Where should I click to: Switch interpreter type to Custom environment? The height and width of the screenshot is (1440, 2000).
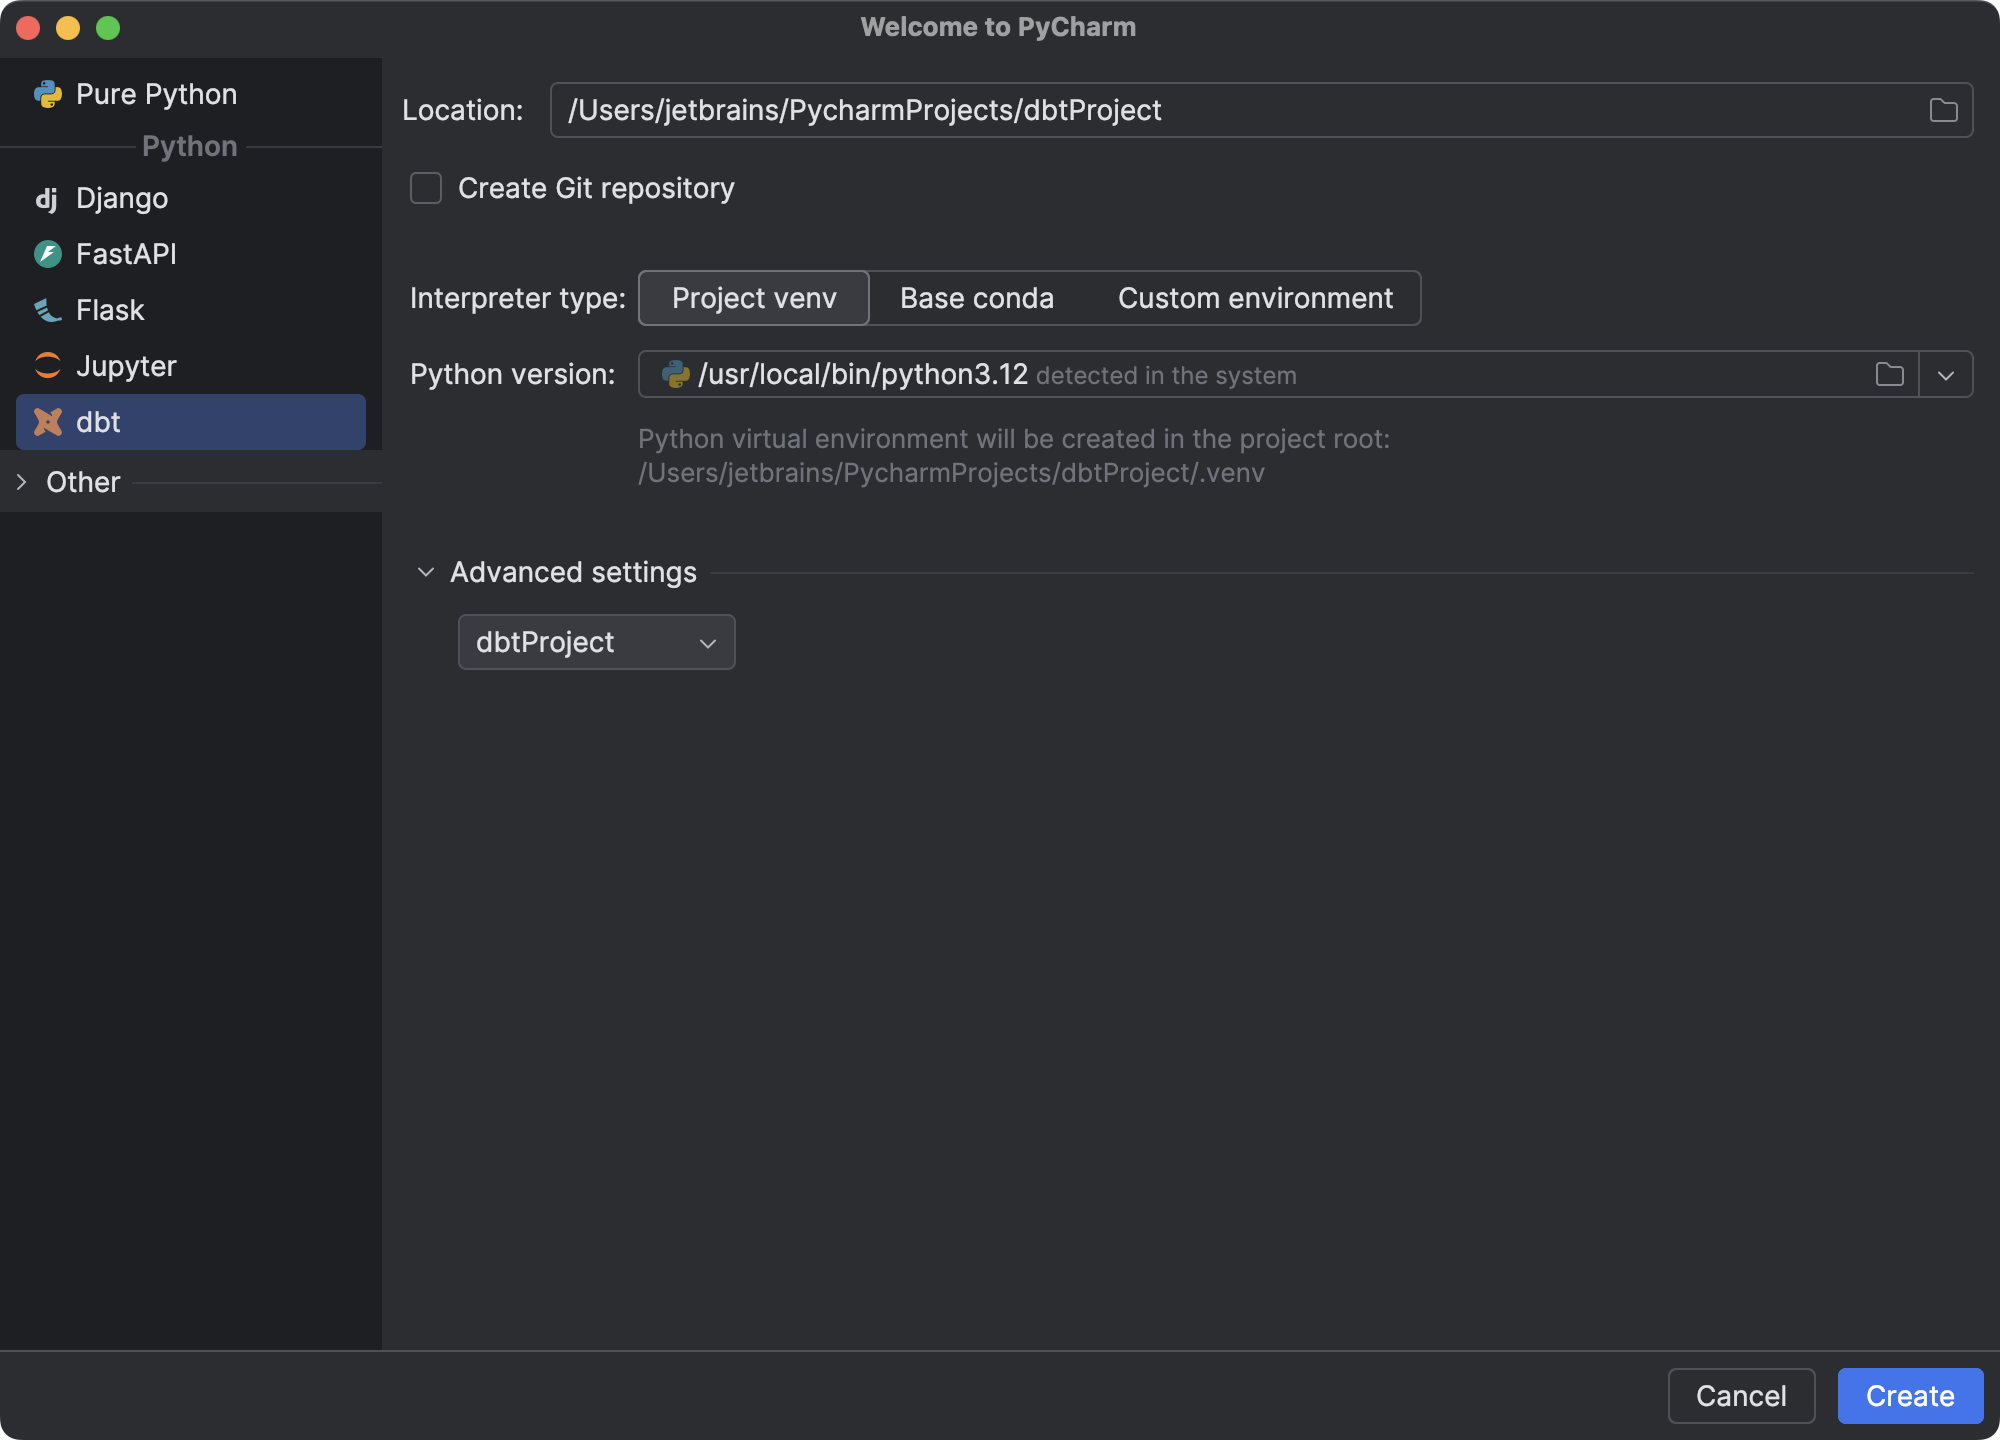click(x=1255, y=298)
